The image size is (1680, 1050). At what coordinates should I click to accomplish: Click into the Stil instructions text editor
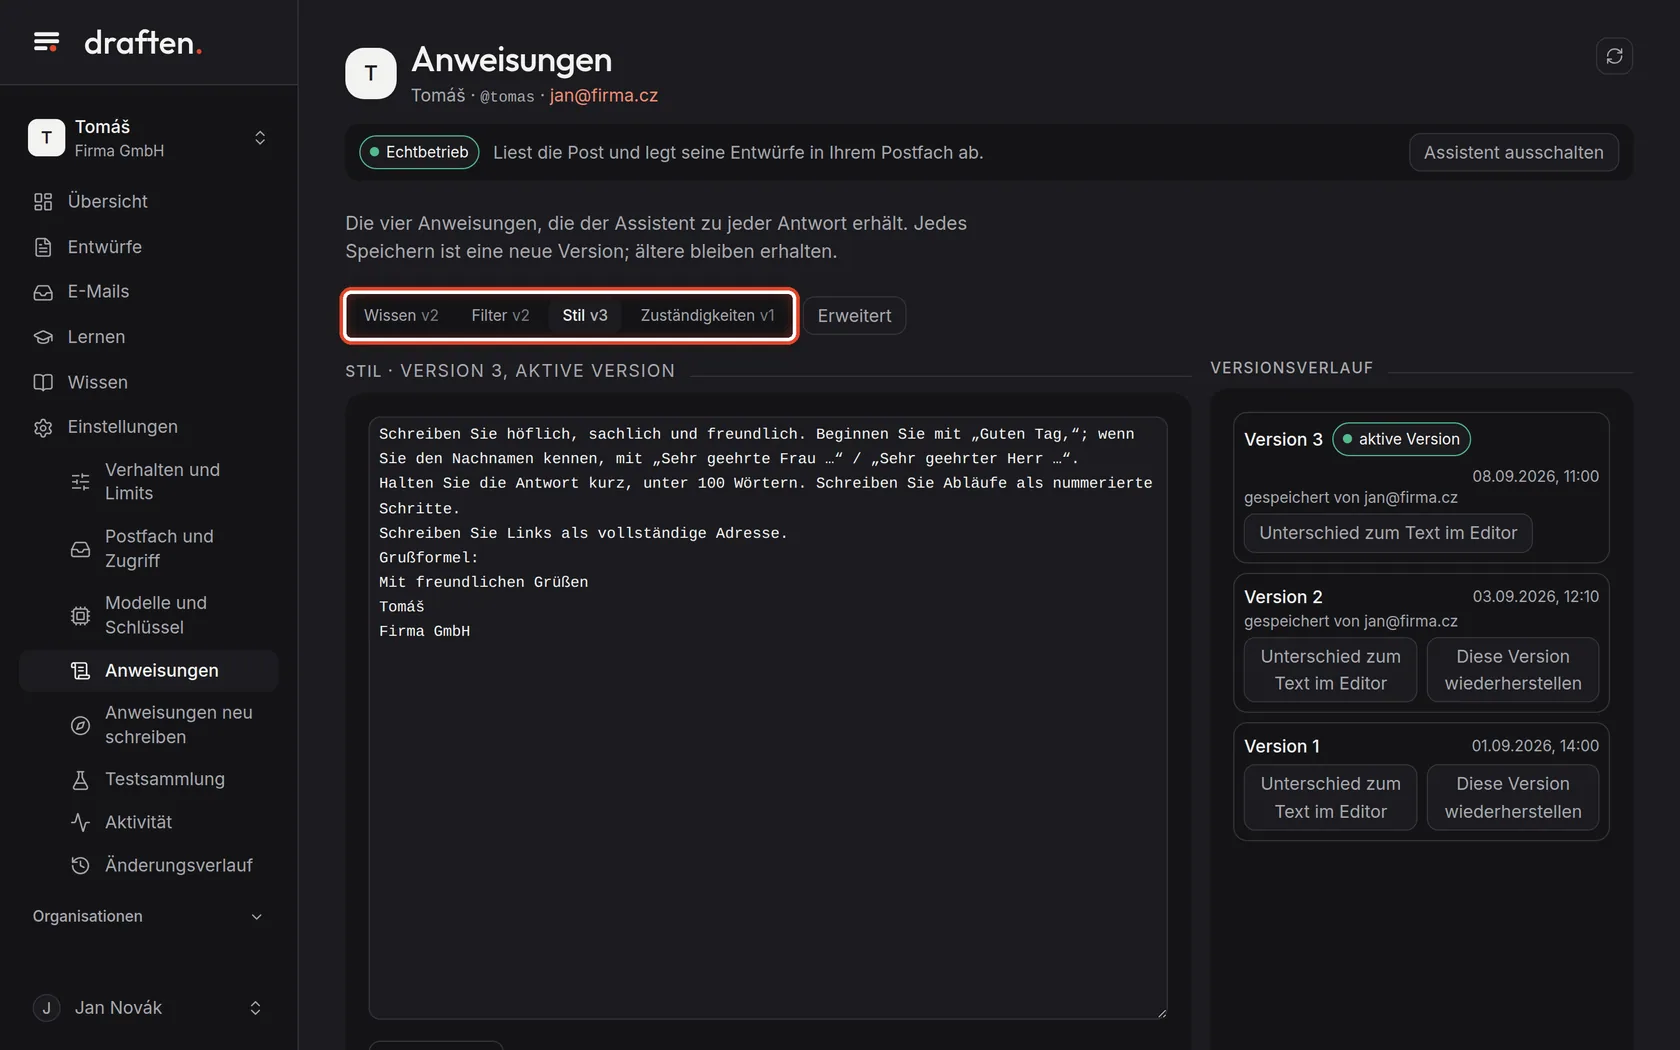pos(768,718)
